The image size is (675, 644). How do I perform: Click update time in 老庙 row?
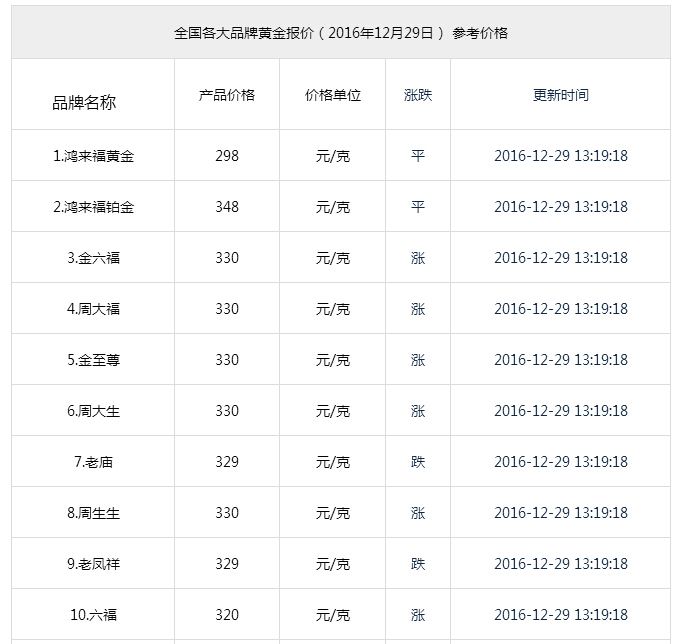tap(560, 462)
